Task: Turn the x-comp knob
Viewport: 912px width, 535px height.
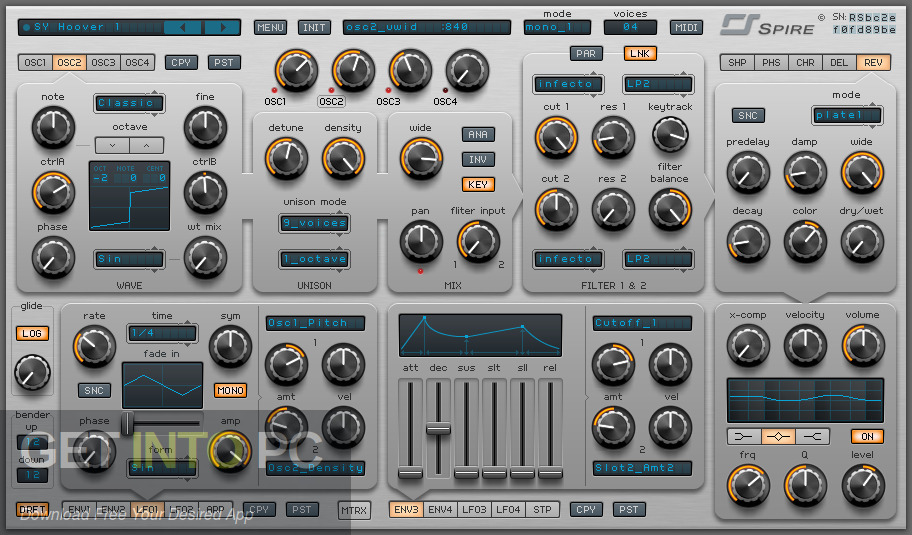Action: [748, 346]
